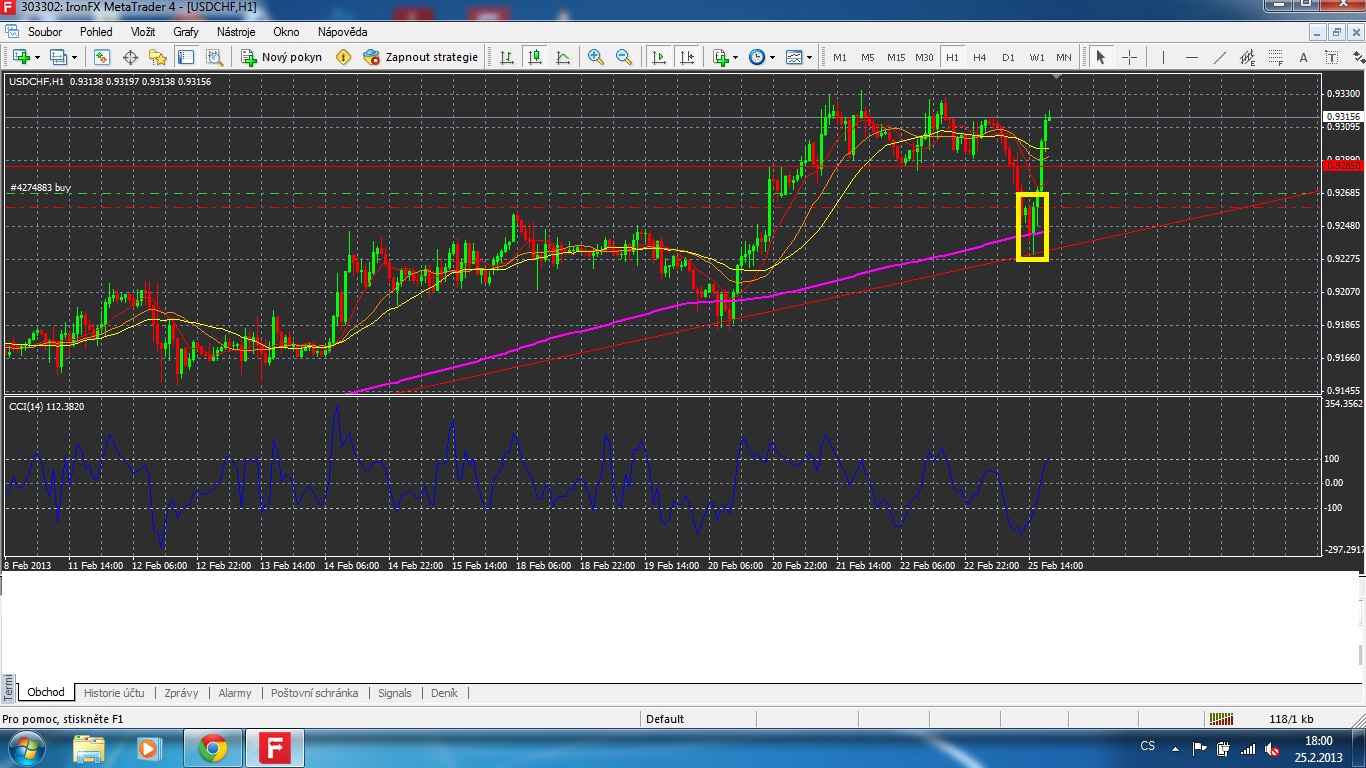Select the Fibonacci retracement tool
Image resolution: width=1366 pixels, height=768 pixels.
(x=1275, y=57)
